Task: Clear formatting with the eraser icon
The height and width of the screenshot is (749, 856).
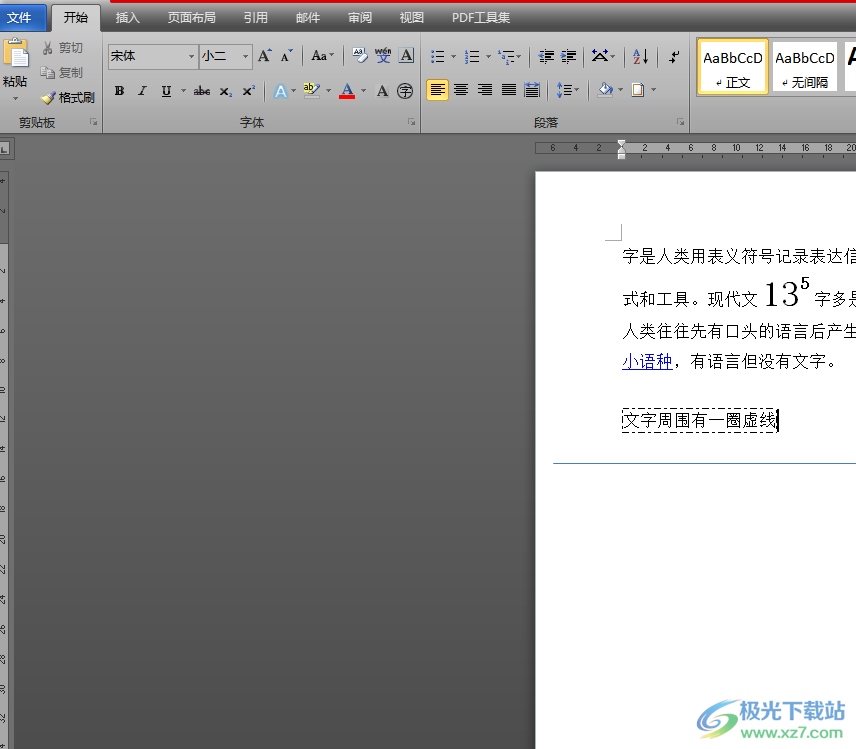Action: [x=360, y=56]
